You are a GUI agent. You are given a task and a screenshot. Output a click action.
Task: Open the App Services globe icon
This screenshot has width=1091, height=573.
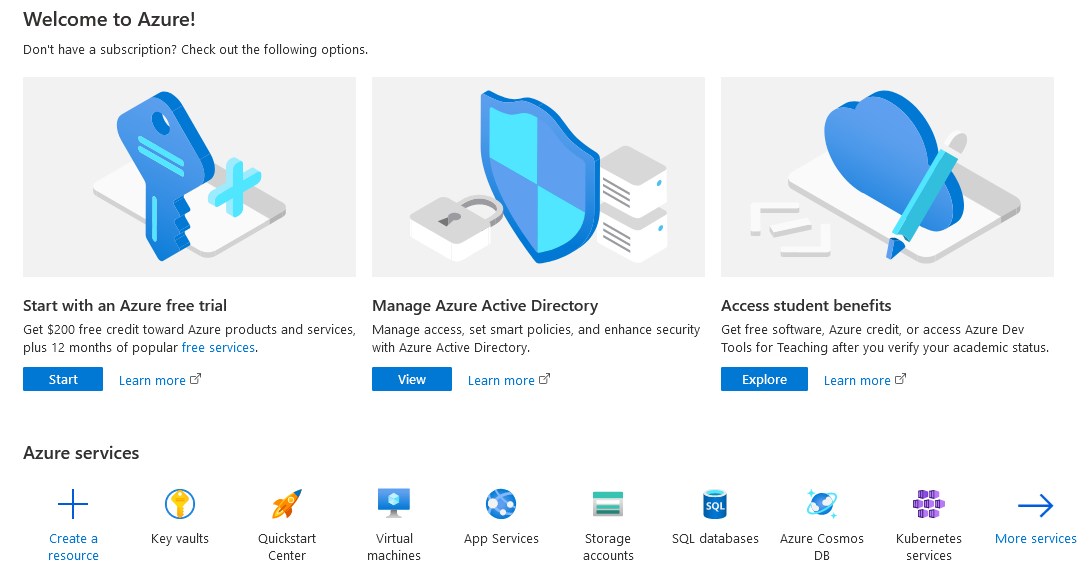click(501, 504)
